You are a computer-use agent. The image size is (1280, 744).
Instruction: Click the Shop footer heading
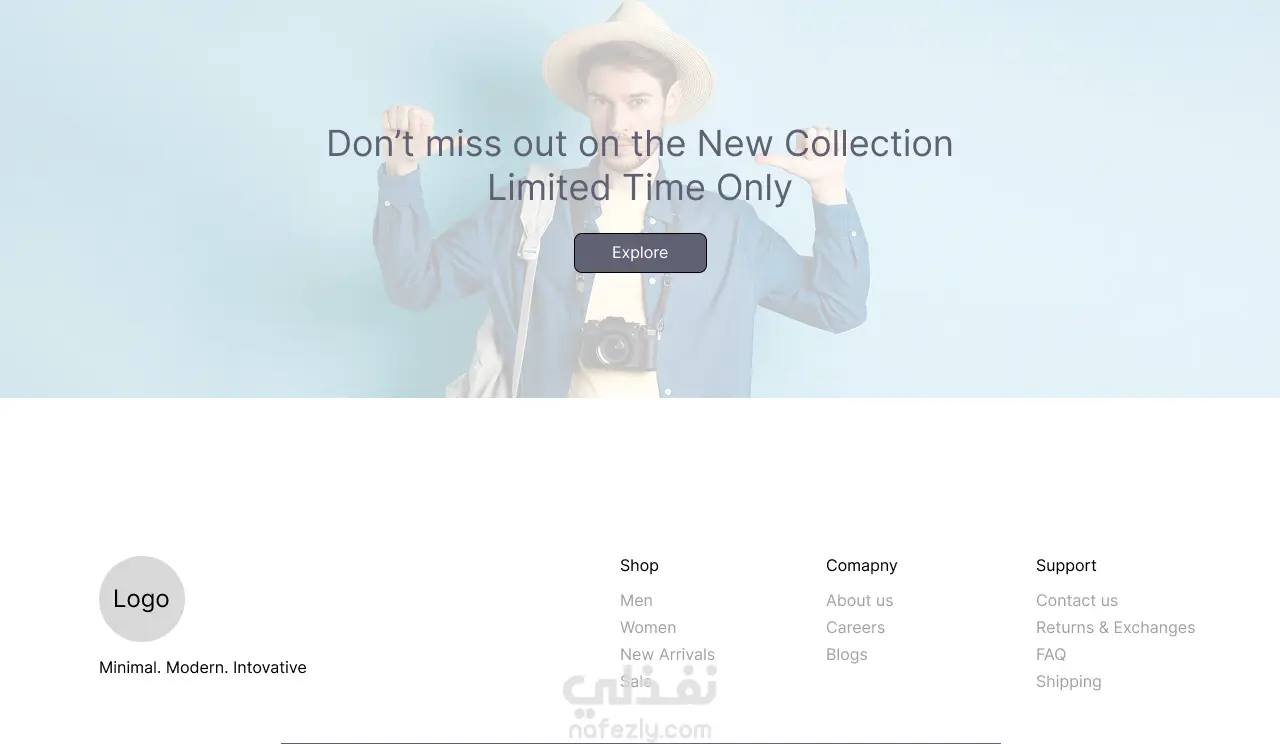(639, 565)
